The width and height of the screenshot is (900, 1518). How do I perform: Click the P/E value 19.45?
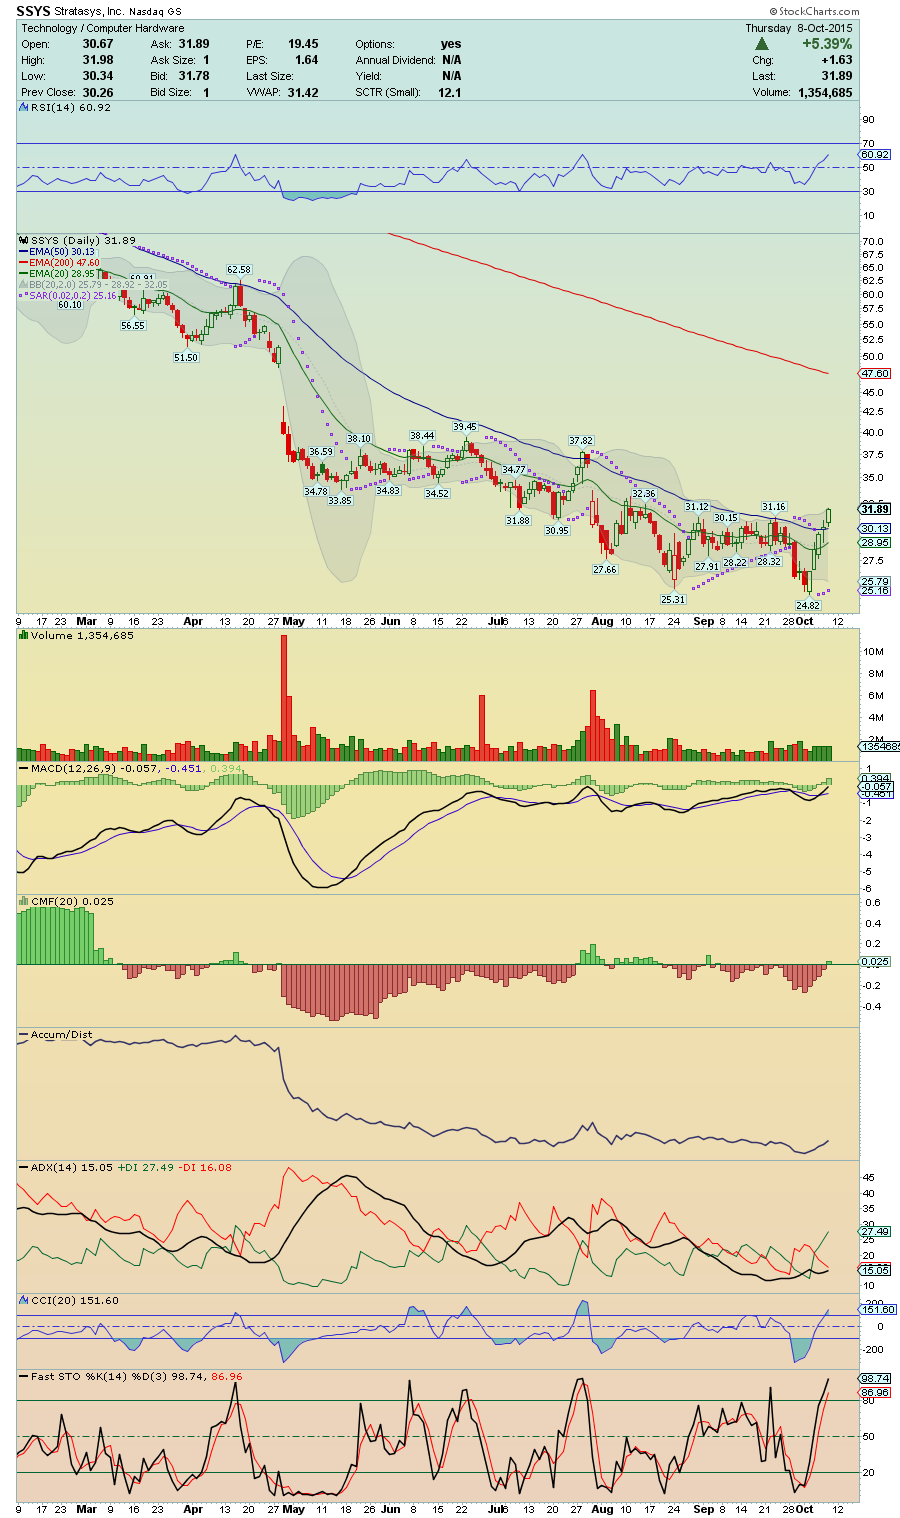tap(303, 44)
